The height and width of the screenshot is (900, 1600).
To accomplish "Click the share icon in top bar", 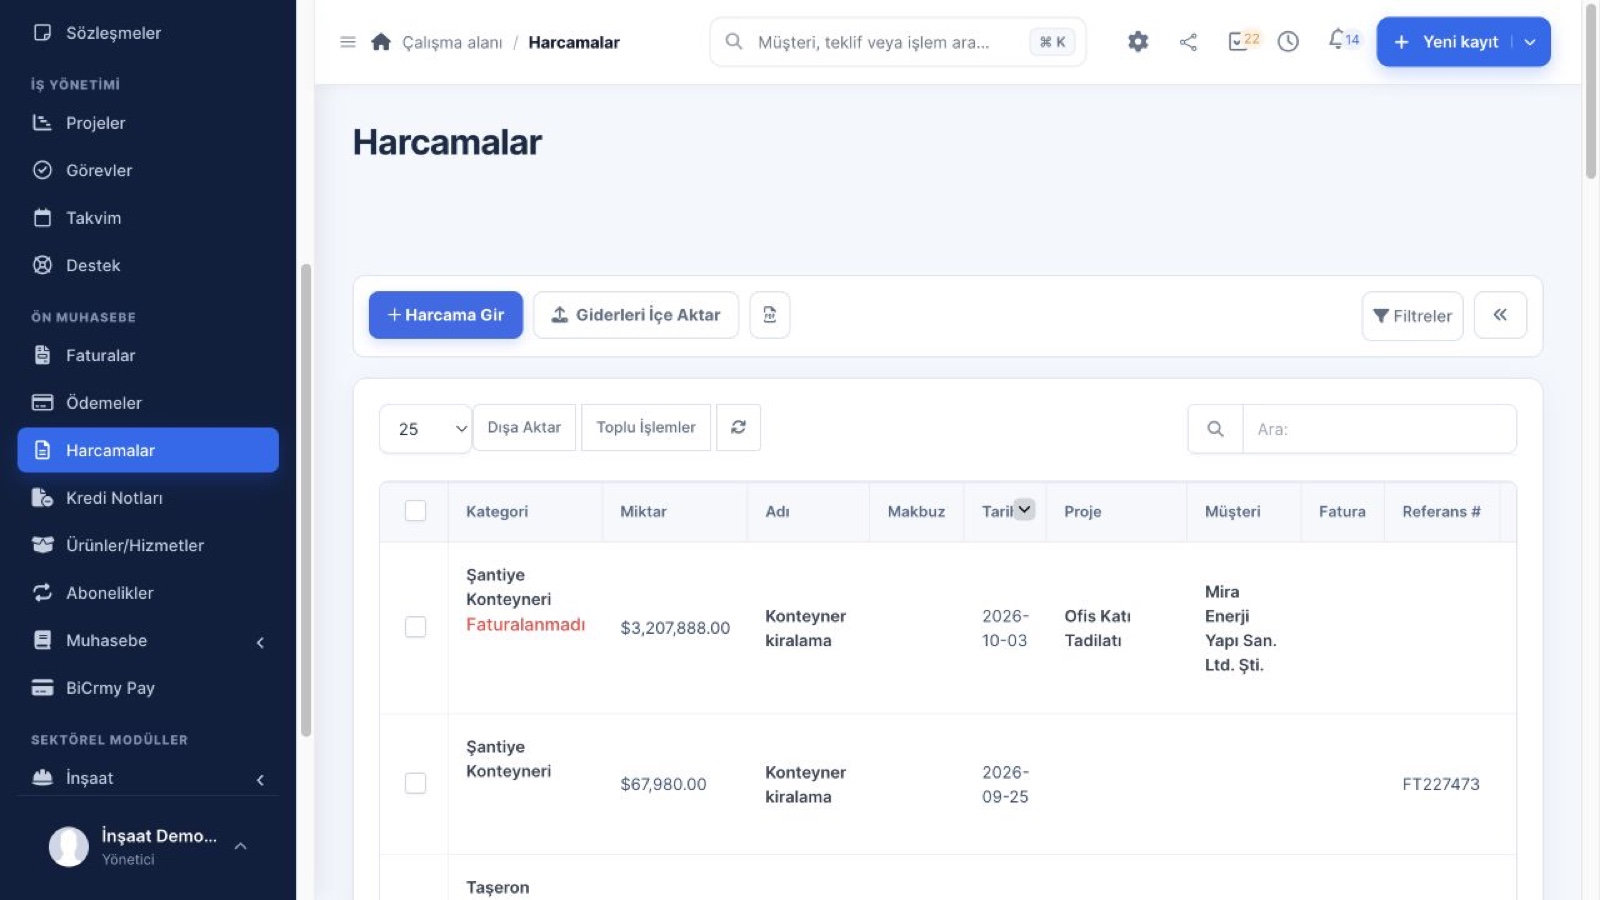I will (x=1188, y=42).
